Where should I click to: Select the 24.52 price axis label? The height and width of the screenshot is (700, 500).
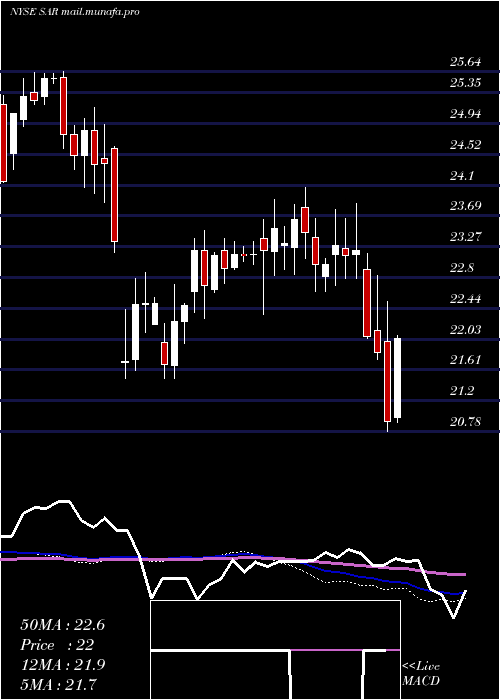[x=466, y=145]
